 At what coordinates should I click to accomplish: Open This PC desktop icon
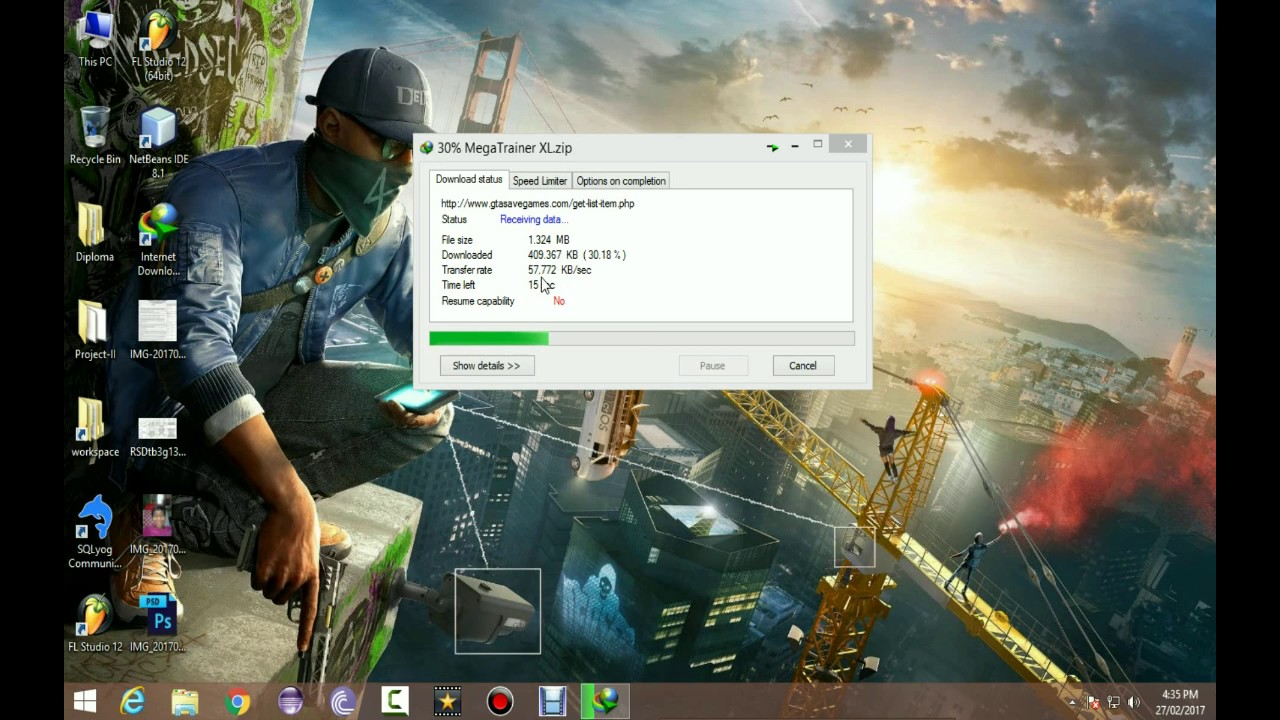tap(96, 40)
